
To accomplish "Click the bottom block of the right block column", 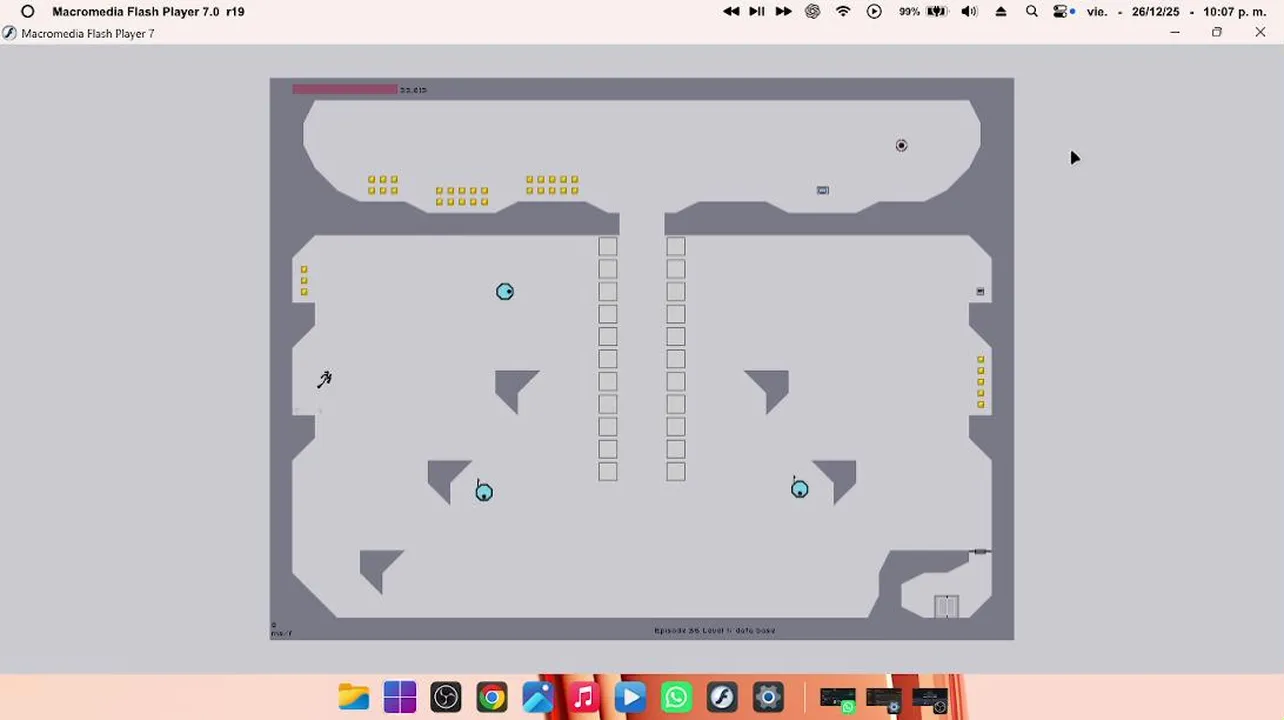I will (676, 471).
